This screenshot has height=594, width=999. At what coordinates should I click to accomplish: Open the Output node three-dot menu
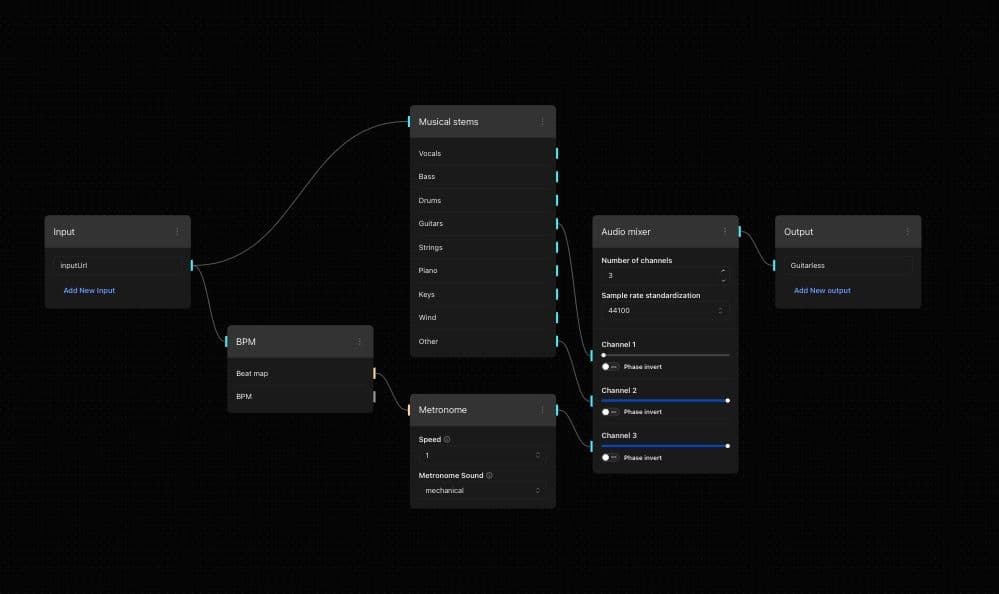coord(908,232)
